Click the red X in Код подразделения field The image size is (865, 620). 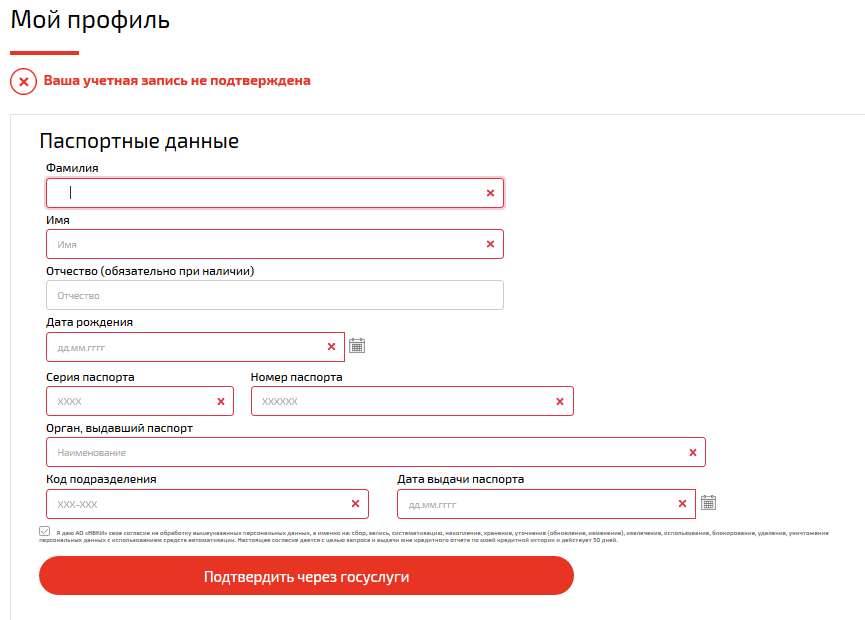click(x=355, y=504)
